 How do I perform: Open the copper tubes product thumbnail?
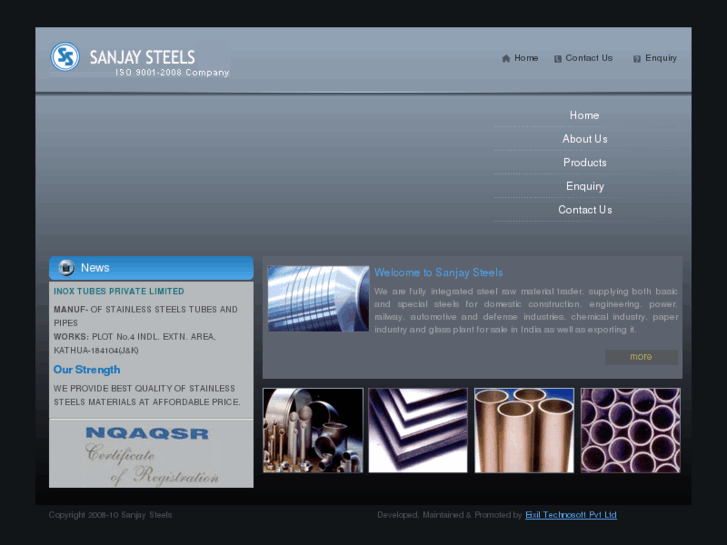pos(524,430)
